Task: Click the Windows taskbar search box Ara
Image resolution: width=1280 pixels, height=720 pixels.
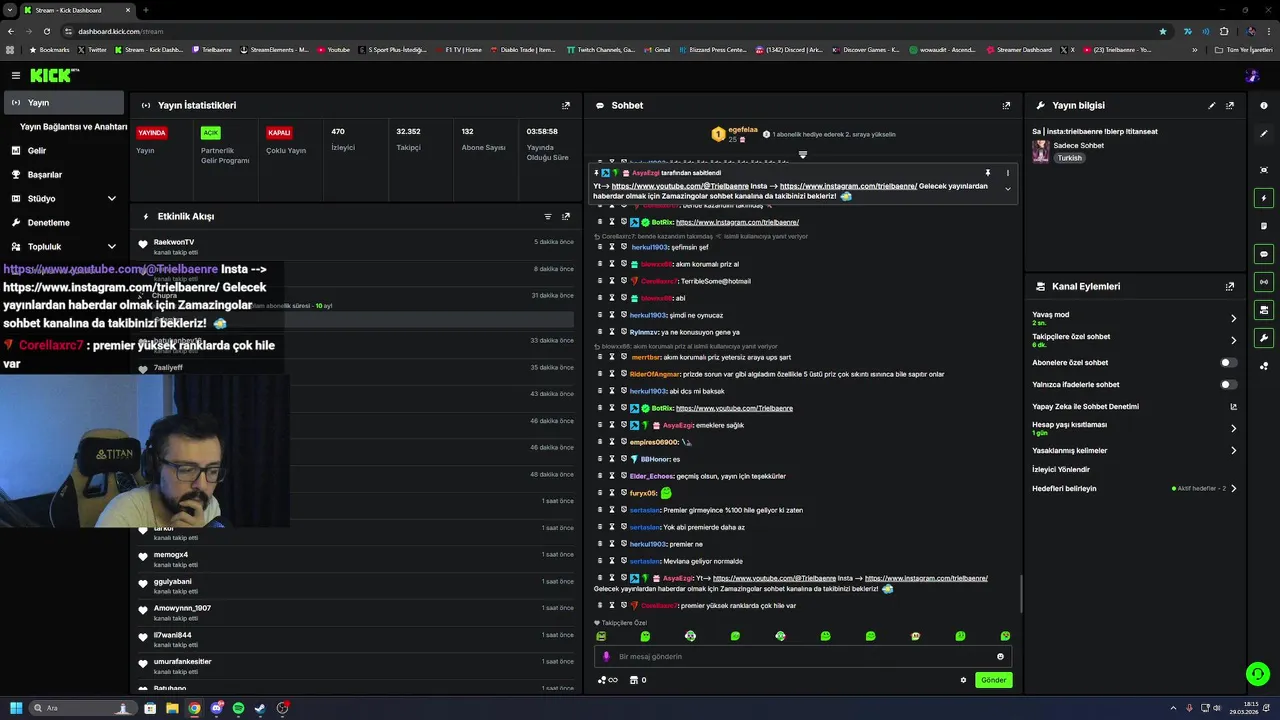Action: 82,708
